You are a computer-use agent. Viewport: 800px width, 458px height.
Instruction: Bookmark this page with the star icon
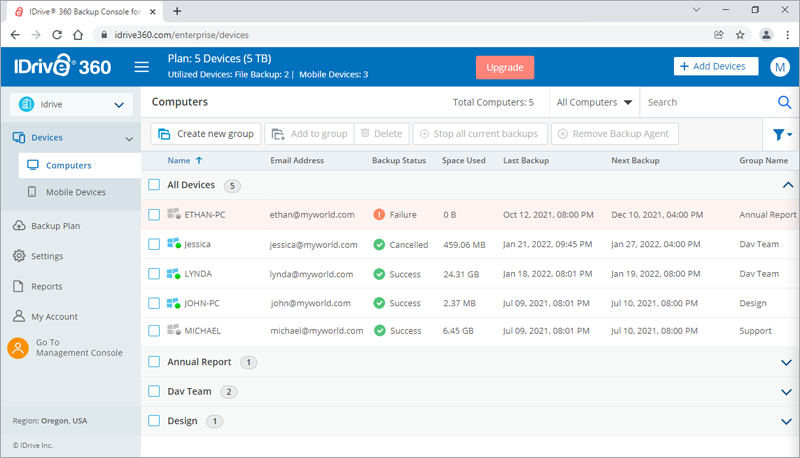click(740, 35)
